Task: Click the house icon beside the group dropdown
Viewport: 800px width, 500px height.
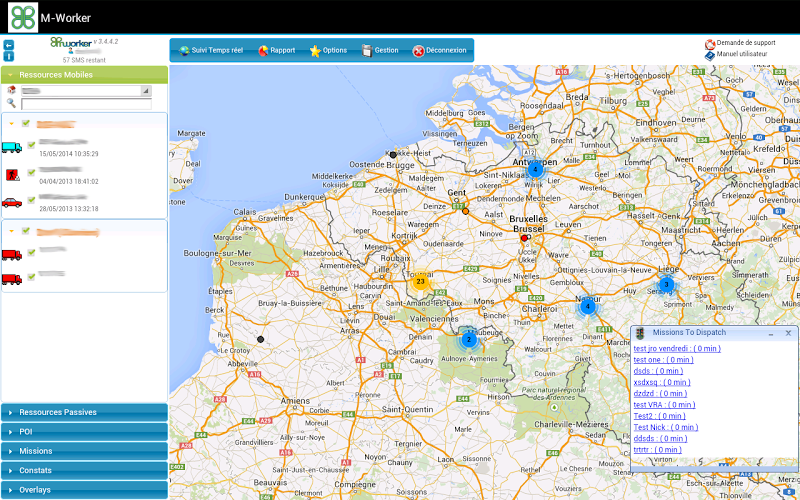Action: coord(11,90)
